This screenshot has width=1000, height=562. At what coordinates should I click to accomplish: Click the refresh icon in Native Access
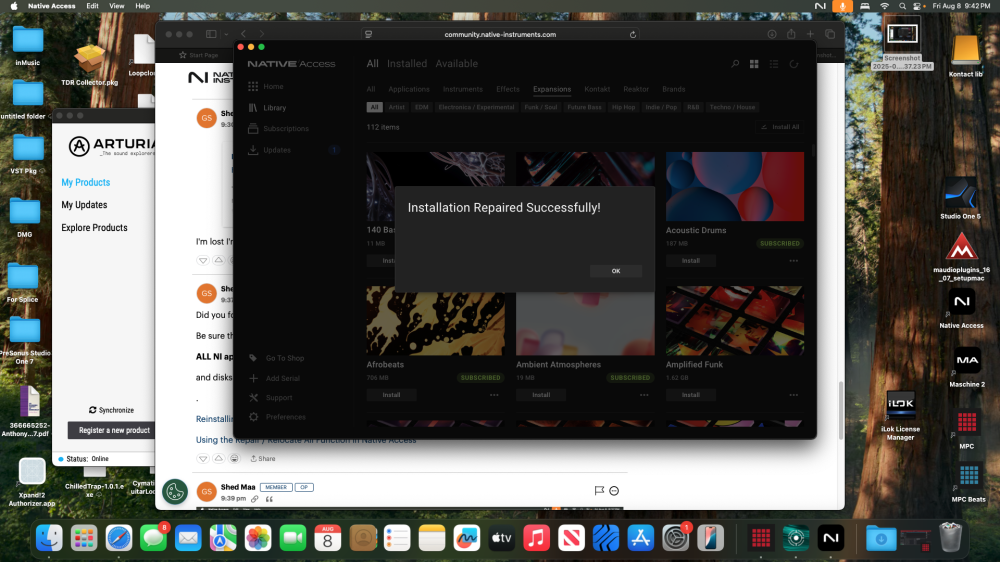pyautogui.click(x=793, y=64)
